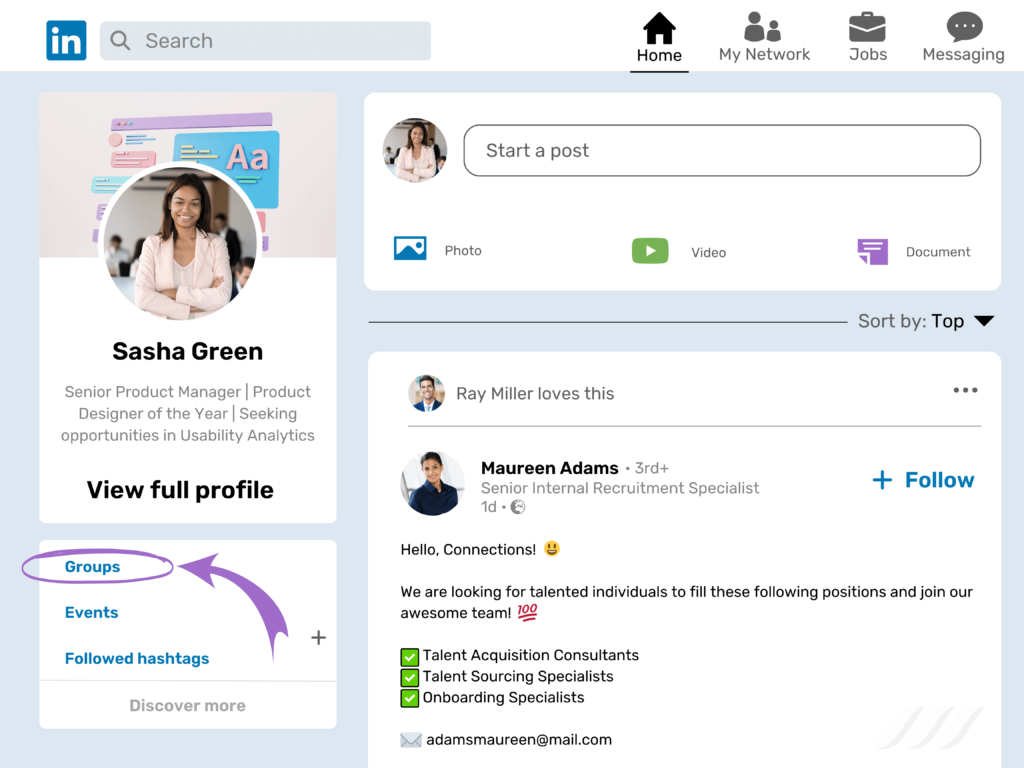This screenshot has height=768, width=1024.
Task: Click the Document icon to attach a file
Action: tap(872, 251)
